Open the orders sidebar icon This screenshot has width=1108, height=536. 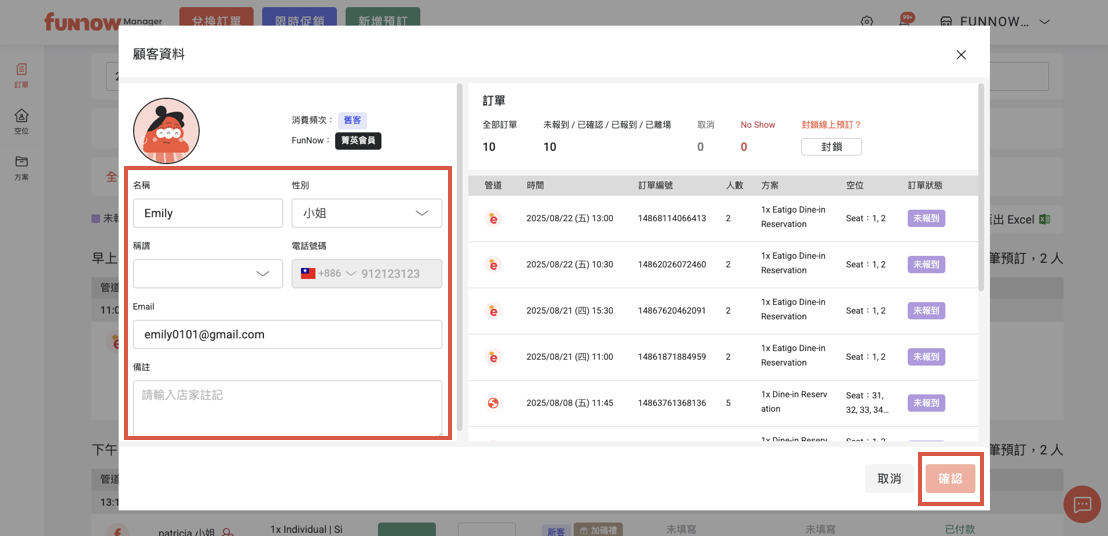[21, 75]
